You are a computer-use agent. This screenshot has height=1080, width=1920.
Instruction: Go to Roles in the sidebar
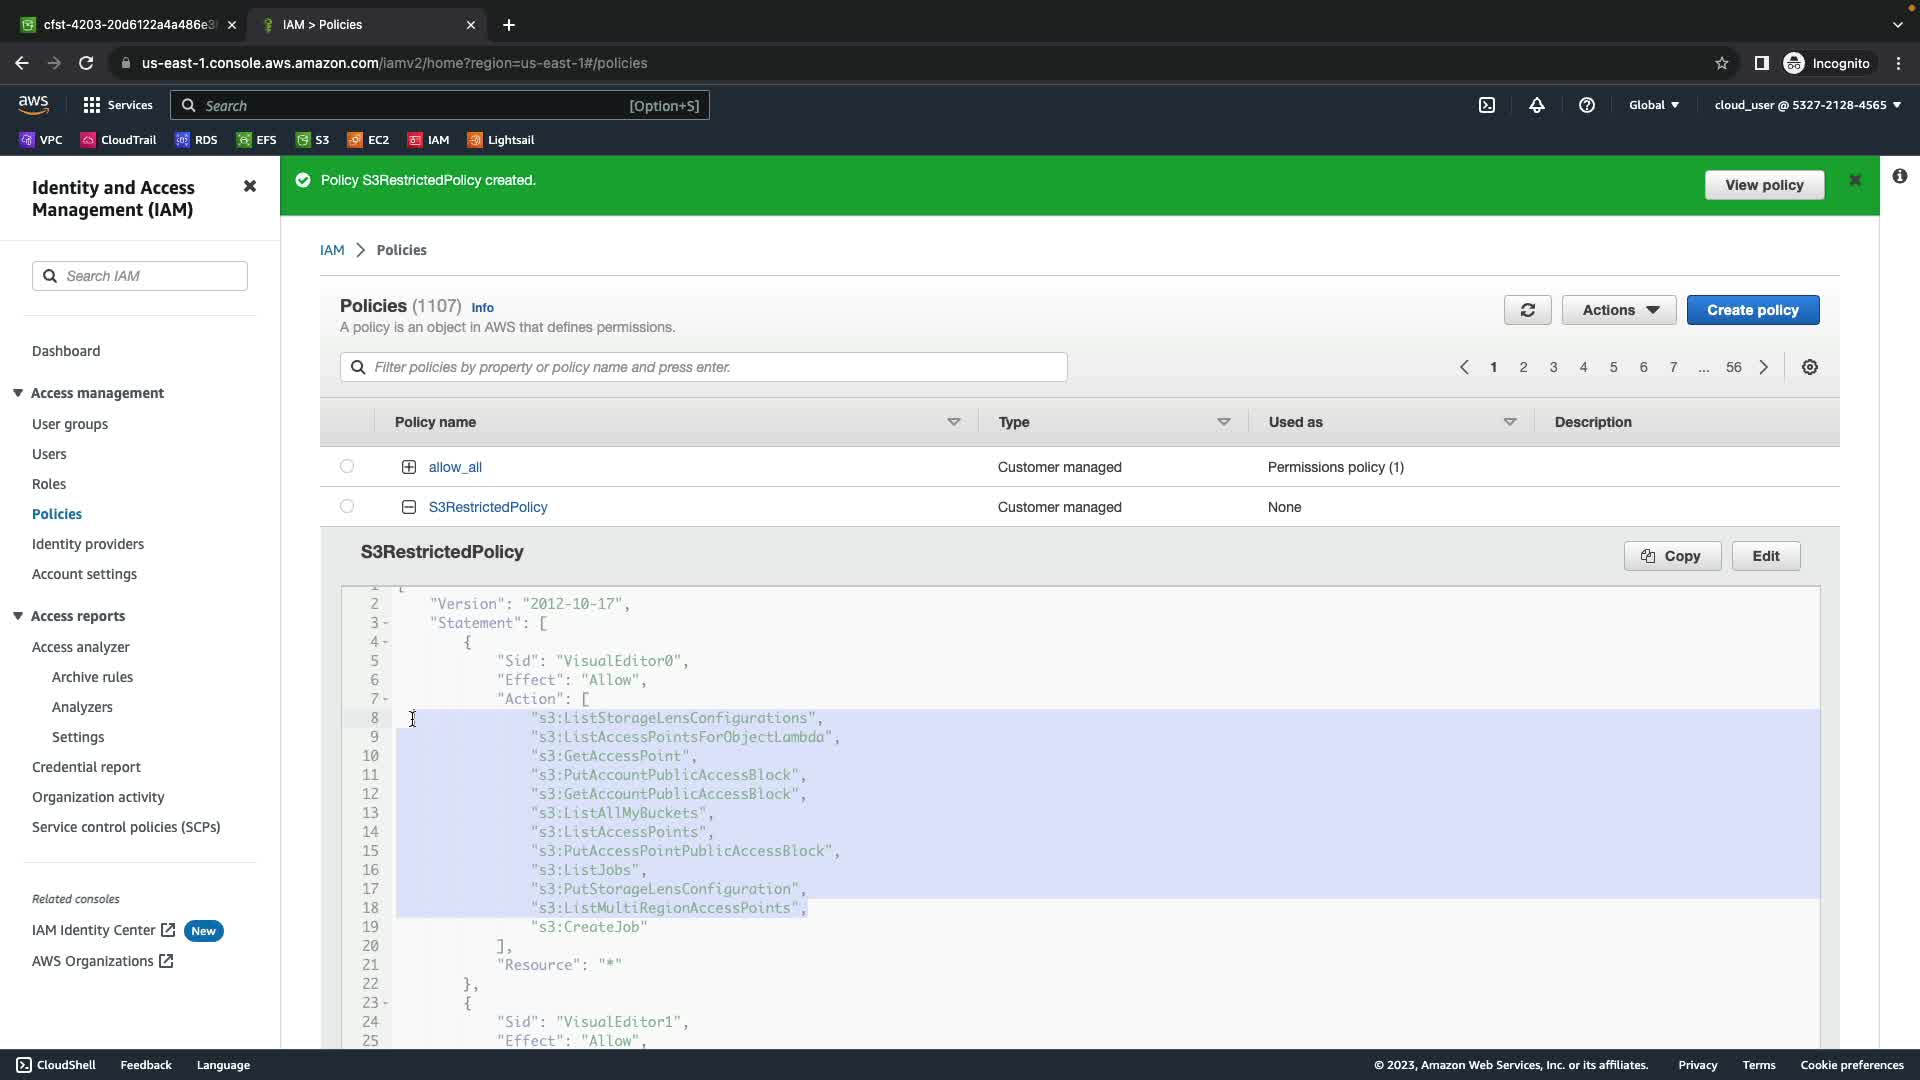(49, 484)
